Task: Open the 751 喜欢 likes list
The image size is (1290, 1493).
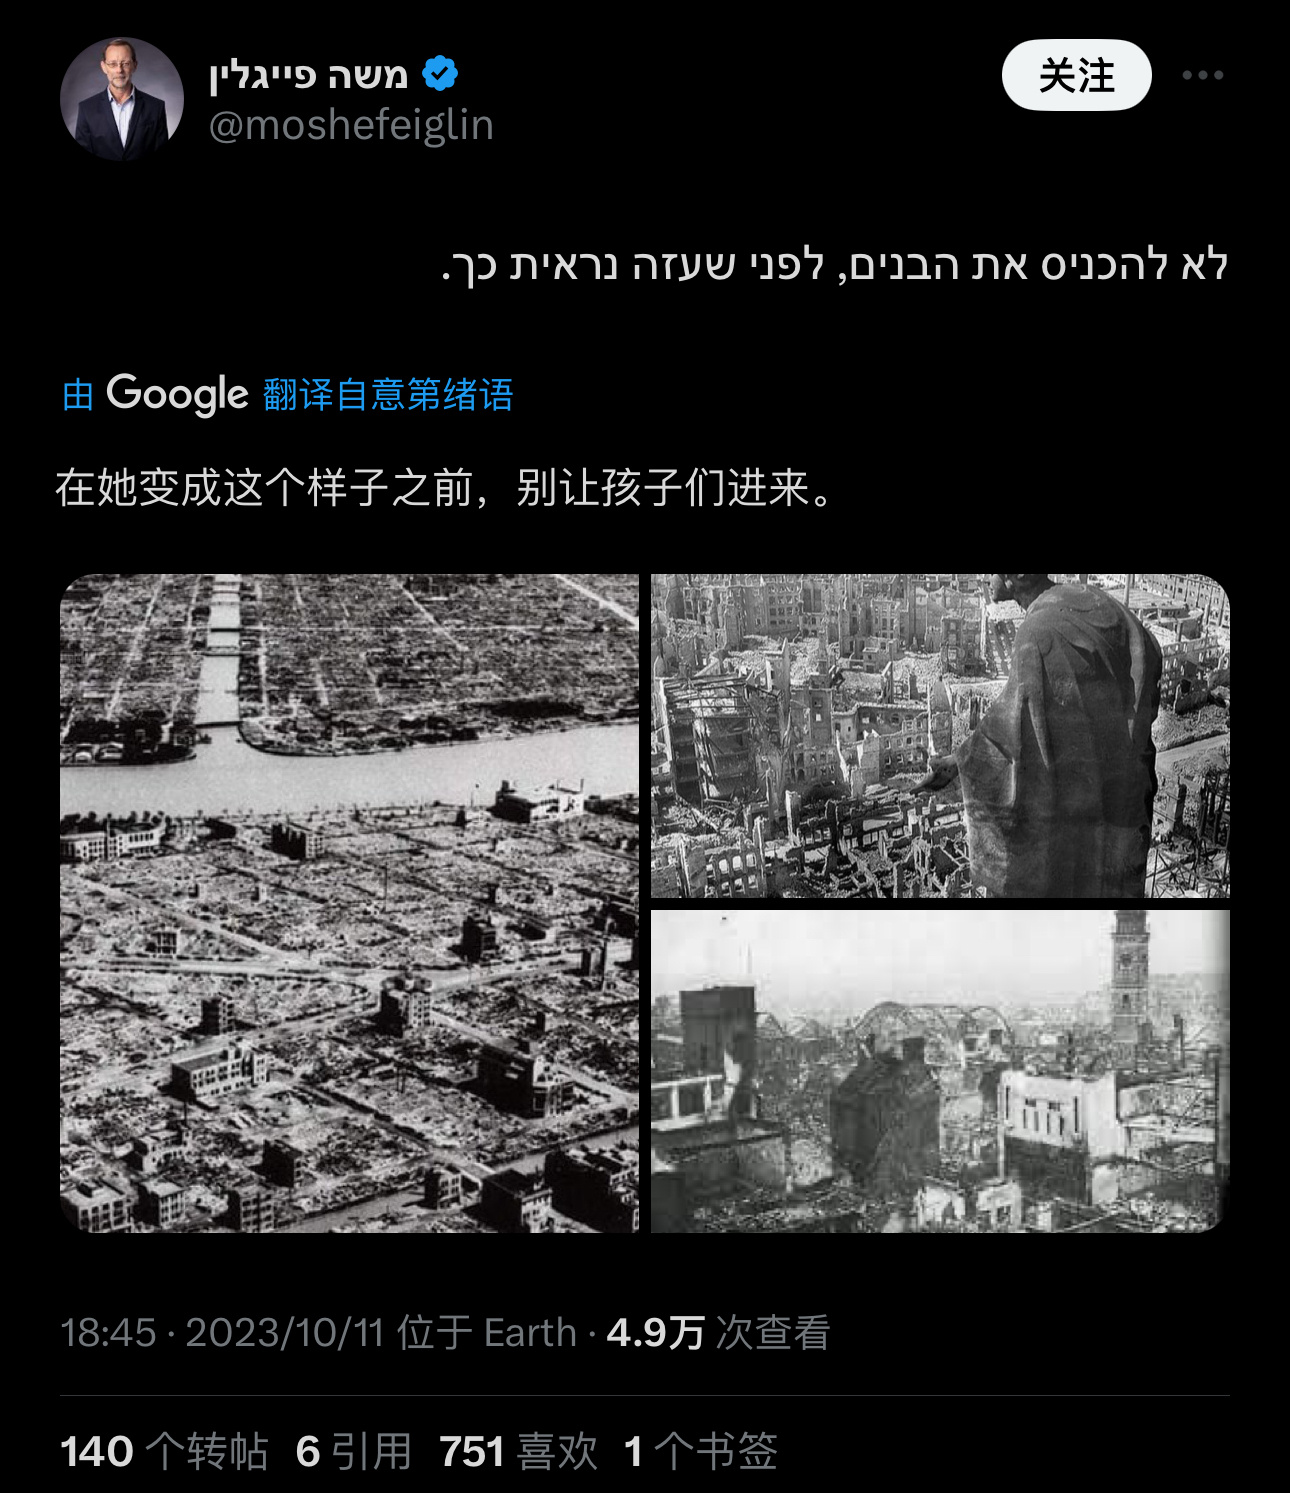Action: click(519, 1451)
